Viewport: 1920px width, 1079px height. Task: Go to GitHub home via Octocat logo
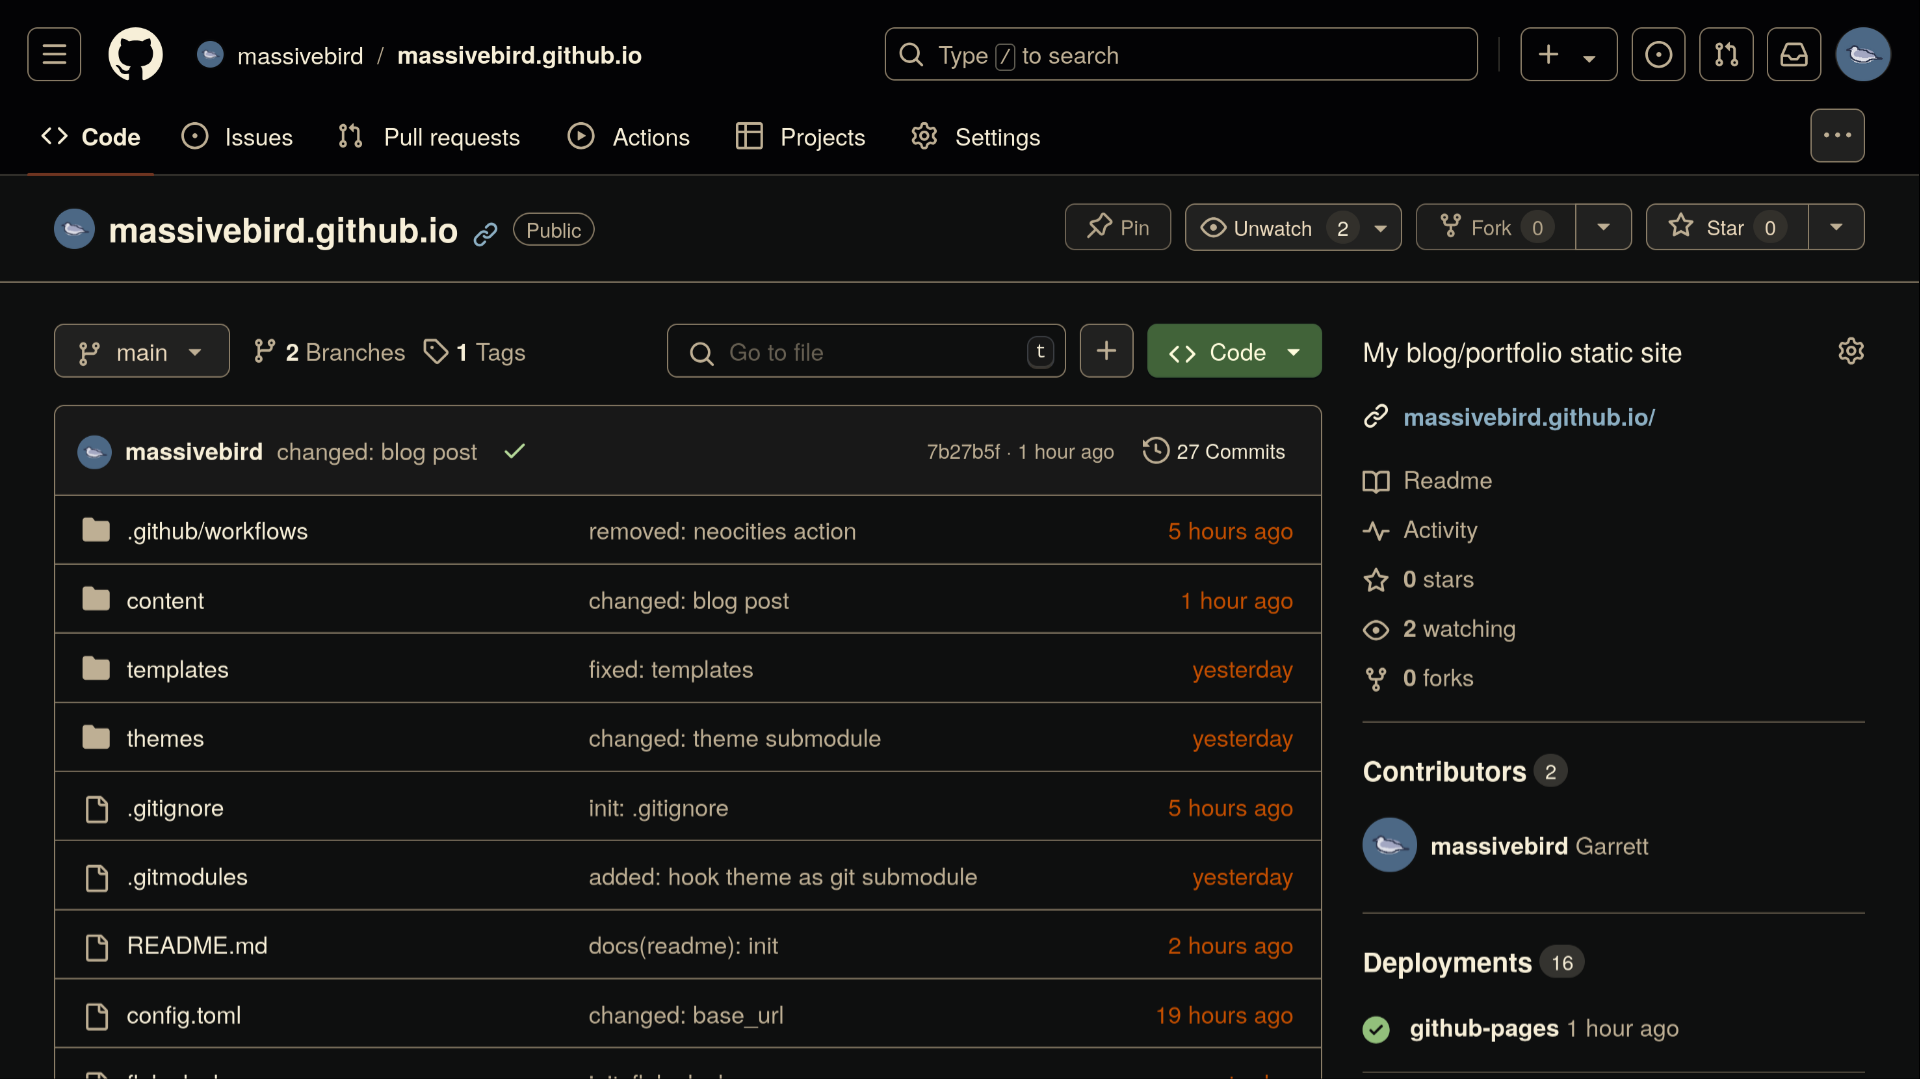135,54
